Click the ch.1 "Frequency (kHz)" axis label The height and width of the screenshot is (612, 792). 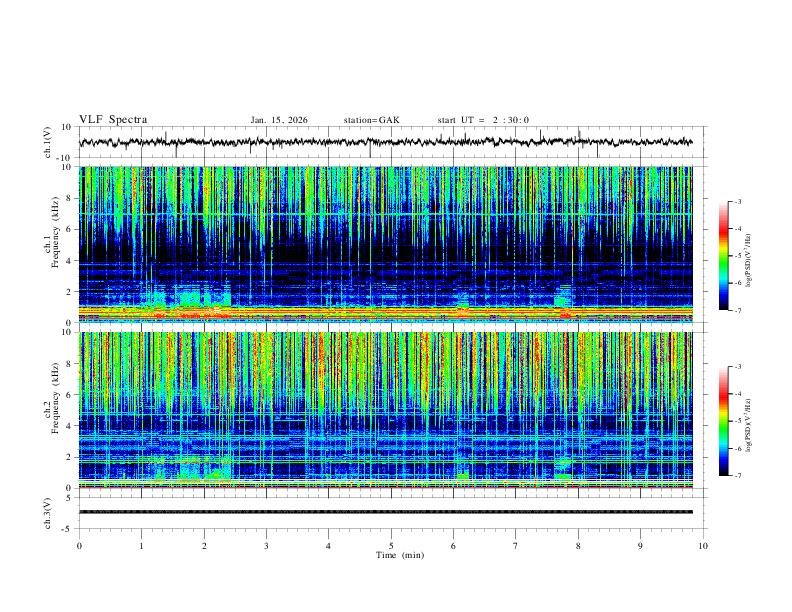(56, 232)
